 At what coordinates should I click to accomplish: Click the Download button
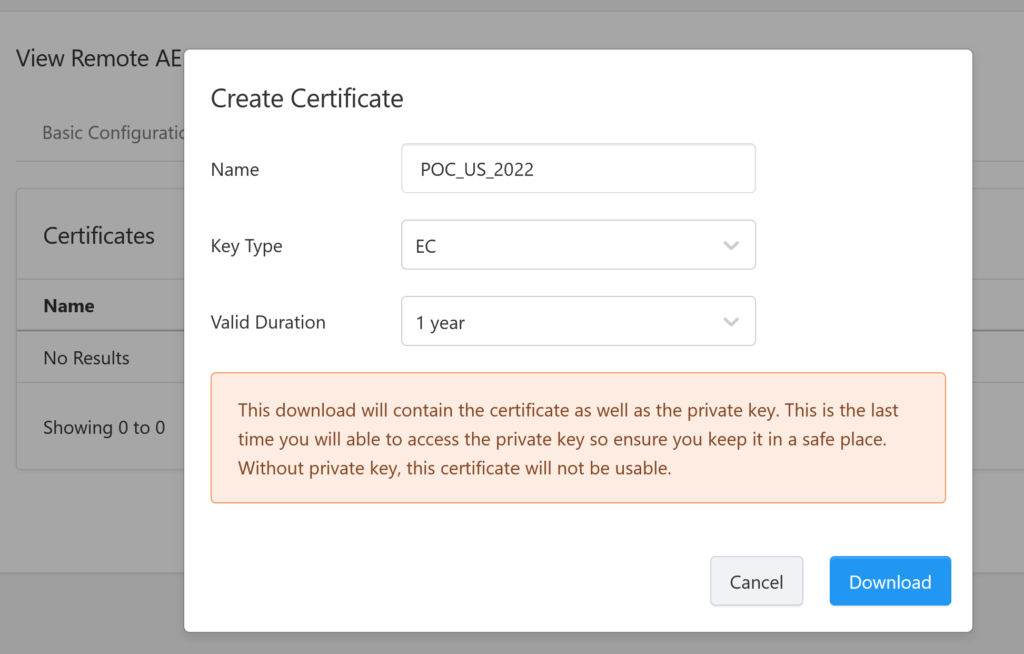(890, 581)
